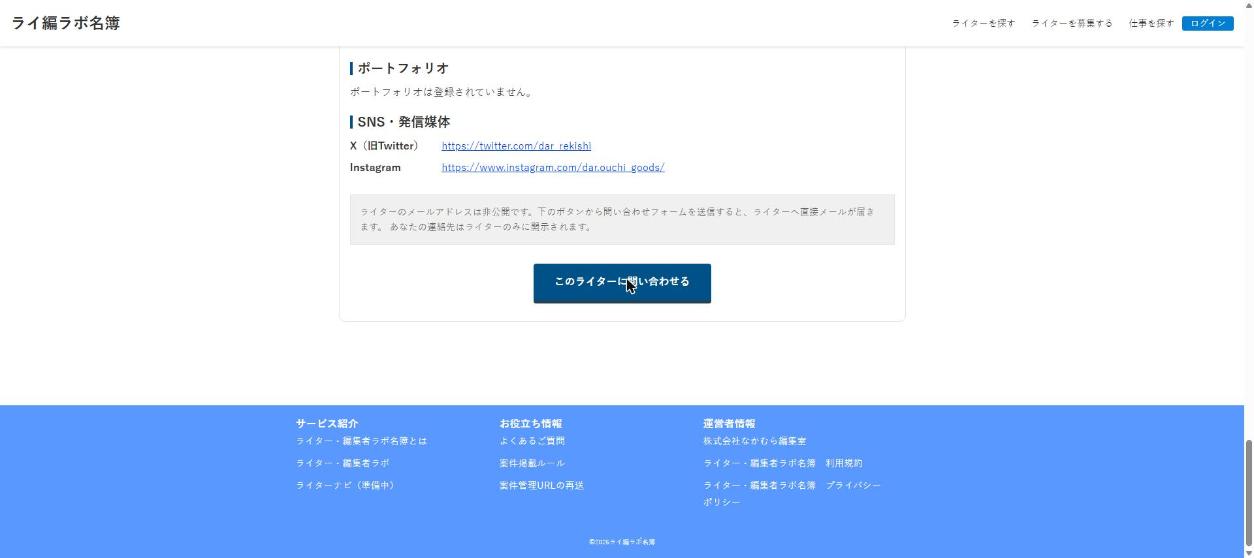Click the X(旧Twitter) label
The width and height of the screenshot is (1254, 558).
point(384,146)
